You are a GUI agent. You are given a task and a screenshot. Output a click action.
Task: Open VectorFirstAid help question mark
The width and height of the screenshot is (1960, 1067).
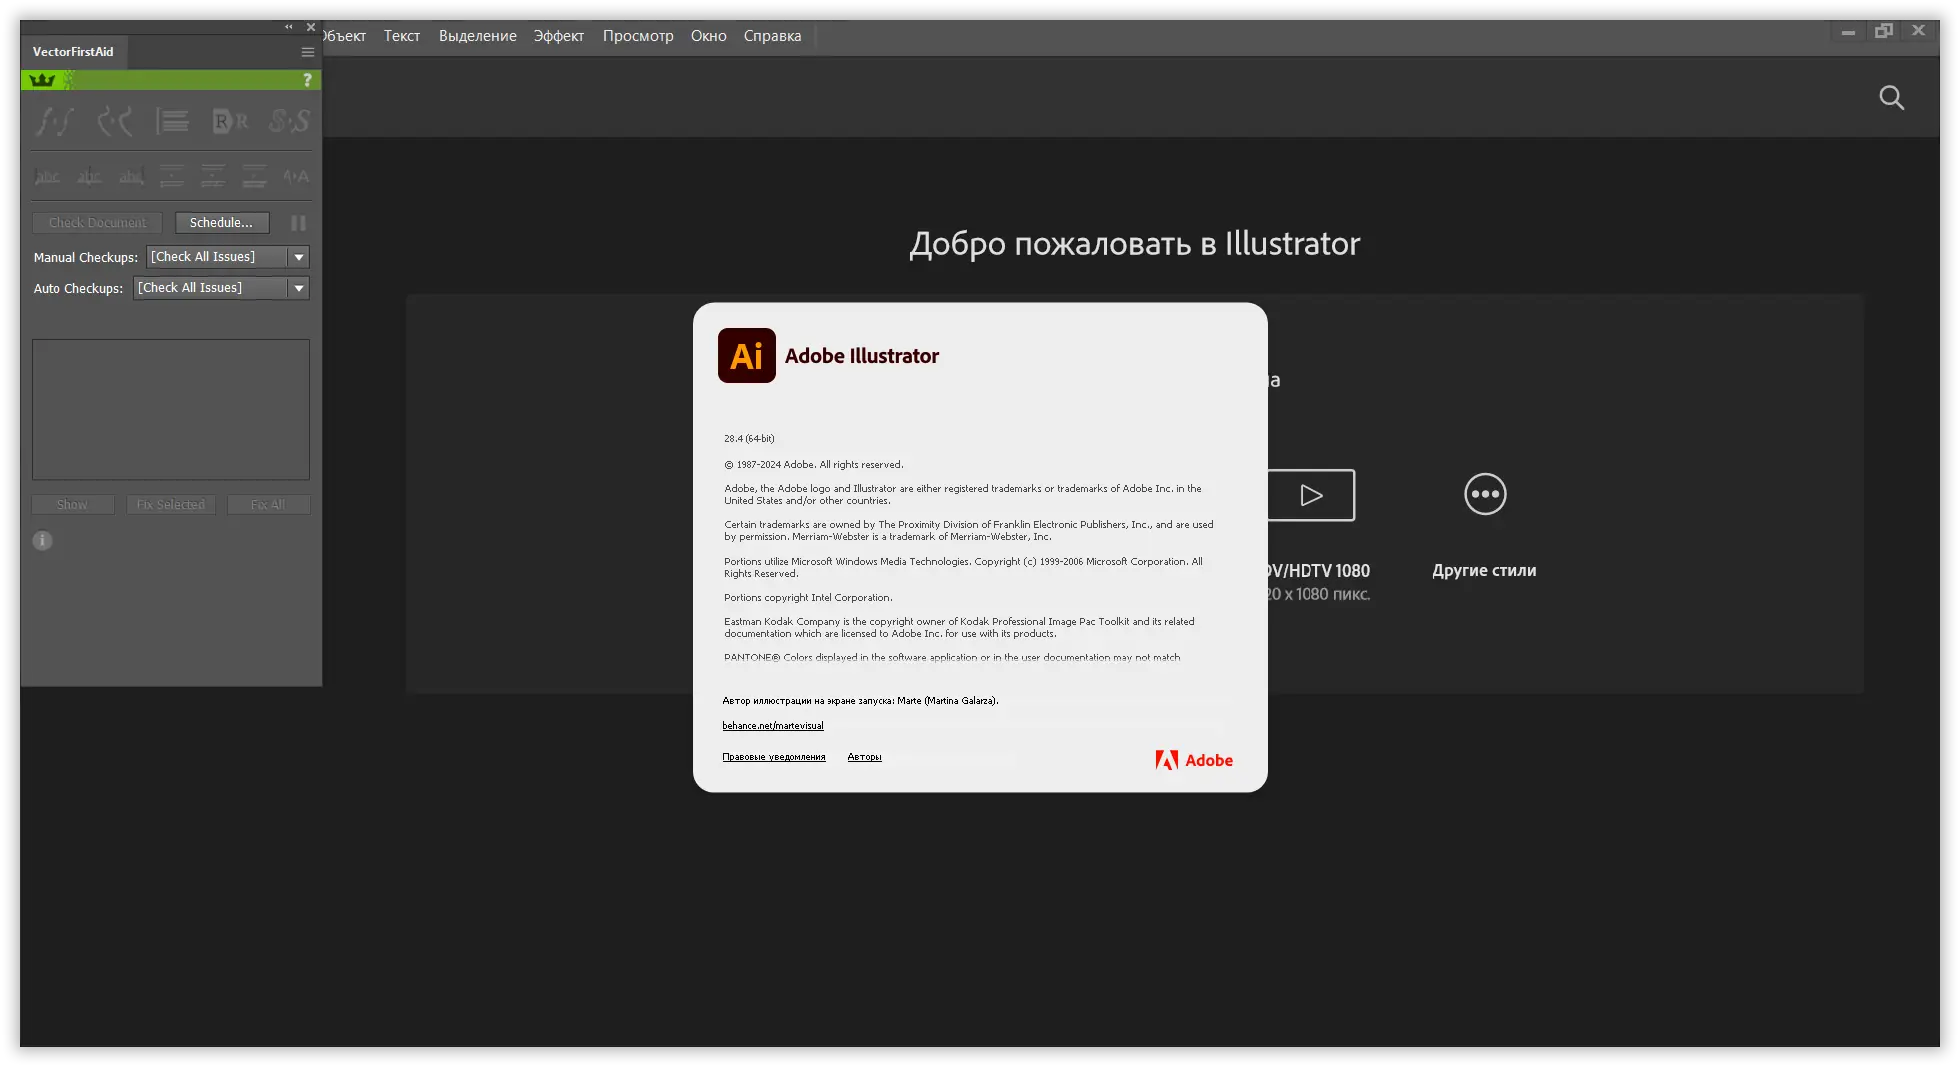click(307, 80)
